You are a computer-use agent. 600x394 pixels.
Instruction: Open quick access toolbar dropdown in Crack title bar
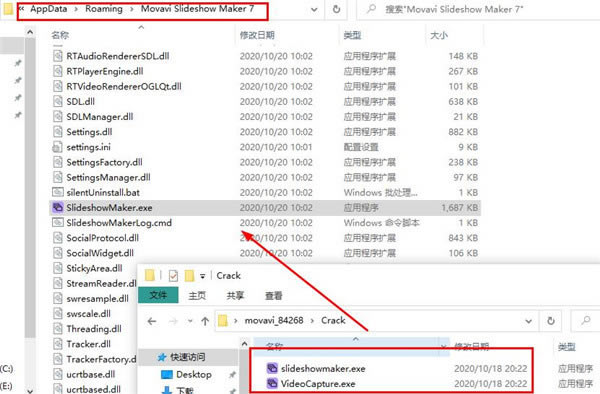click(202, 276)
